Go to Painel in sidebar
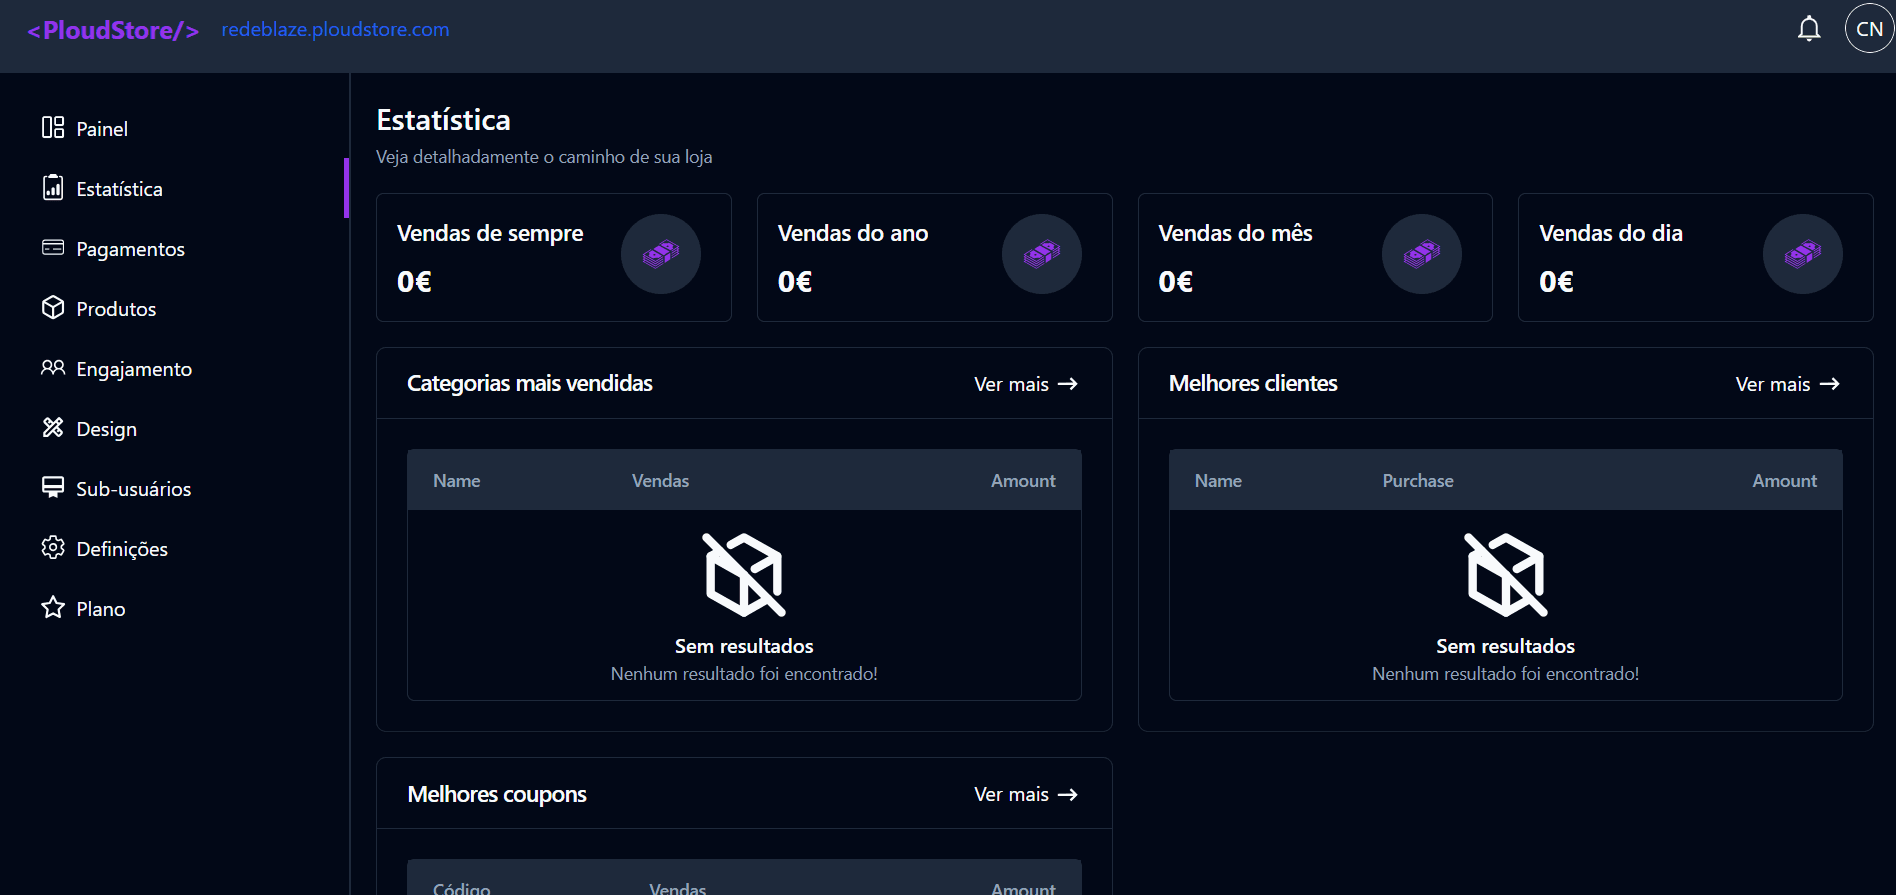1896x895 pixels. point(102,129)
